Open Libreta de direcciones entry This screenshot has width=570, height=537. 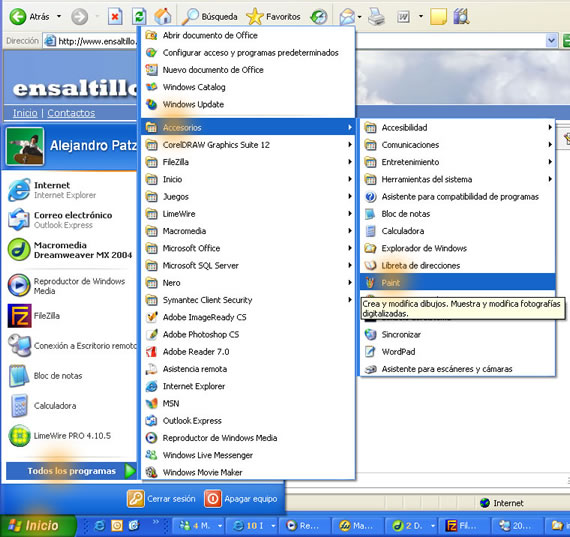click(458, 265)
